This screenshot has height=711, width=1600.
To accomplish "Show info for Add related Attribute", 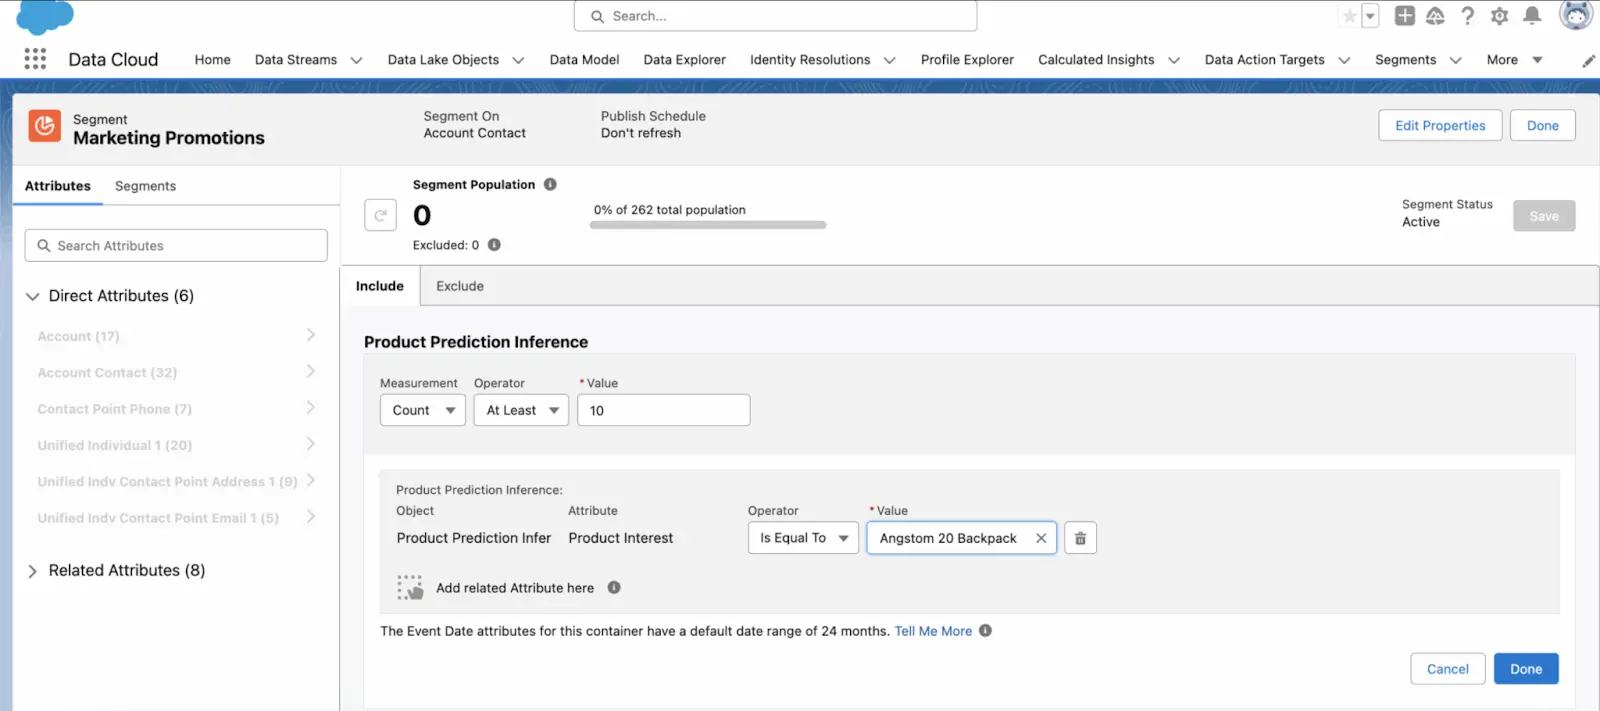I will 614,588.
